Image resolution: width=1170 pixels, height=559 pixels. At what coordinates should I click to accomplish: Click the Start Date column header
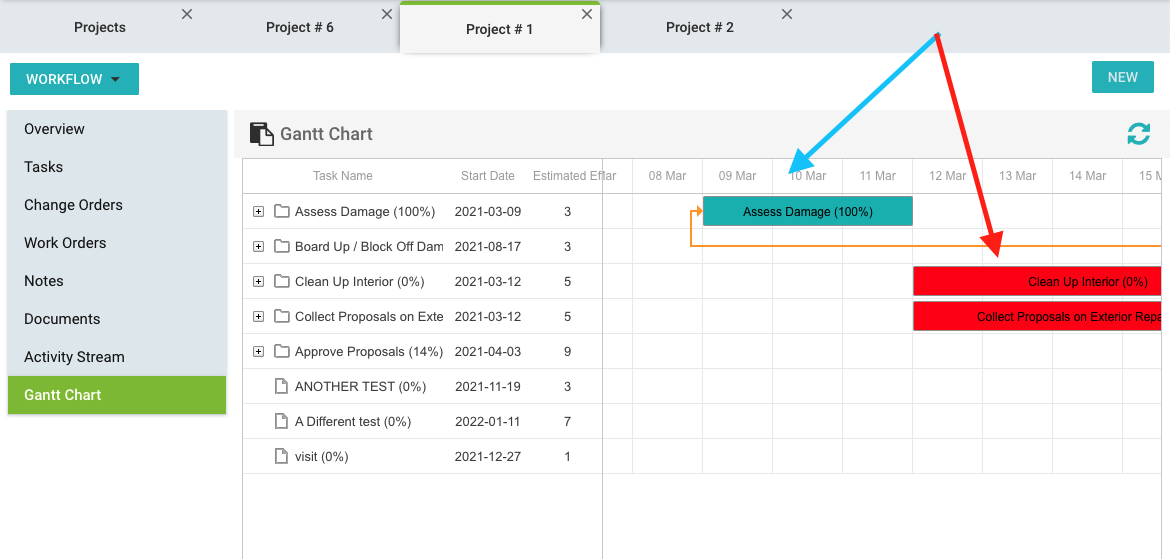pyautogui.click(x=488, y=176)
